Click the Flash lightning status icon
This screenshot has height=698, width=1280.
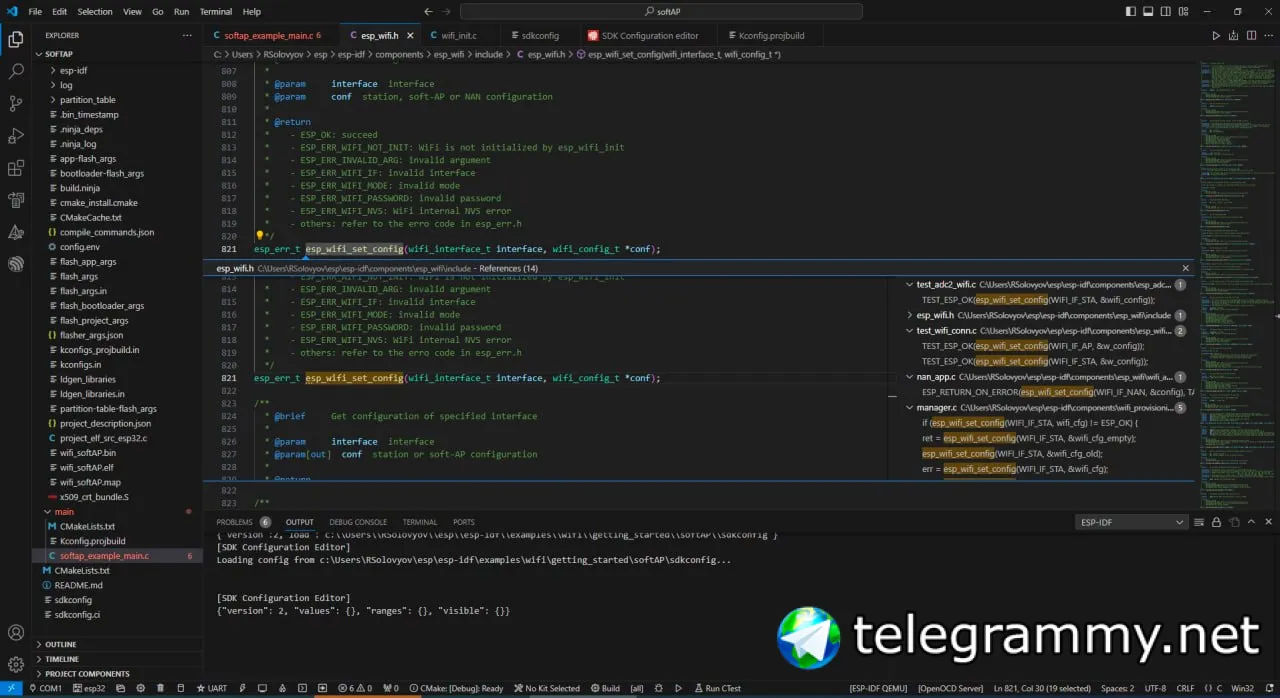coord(243,688)
